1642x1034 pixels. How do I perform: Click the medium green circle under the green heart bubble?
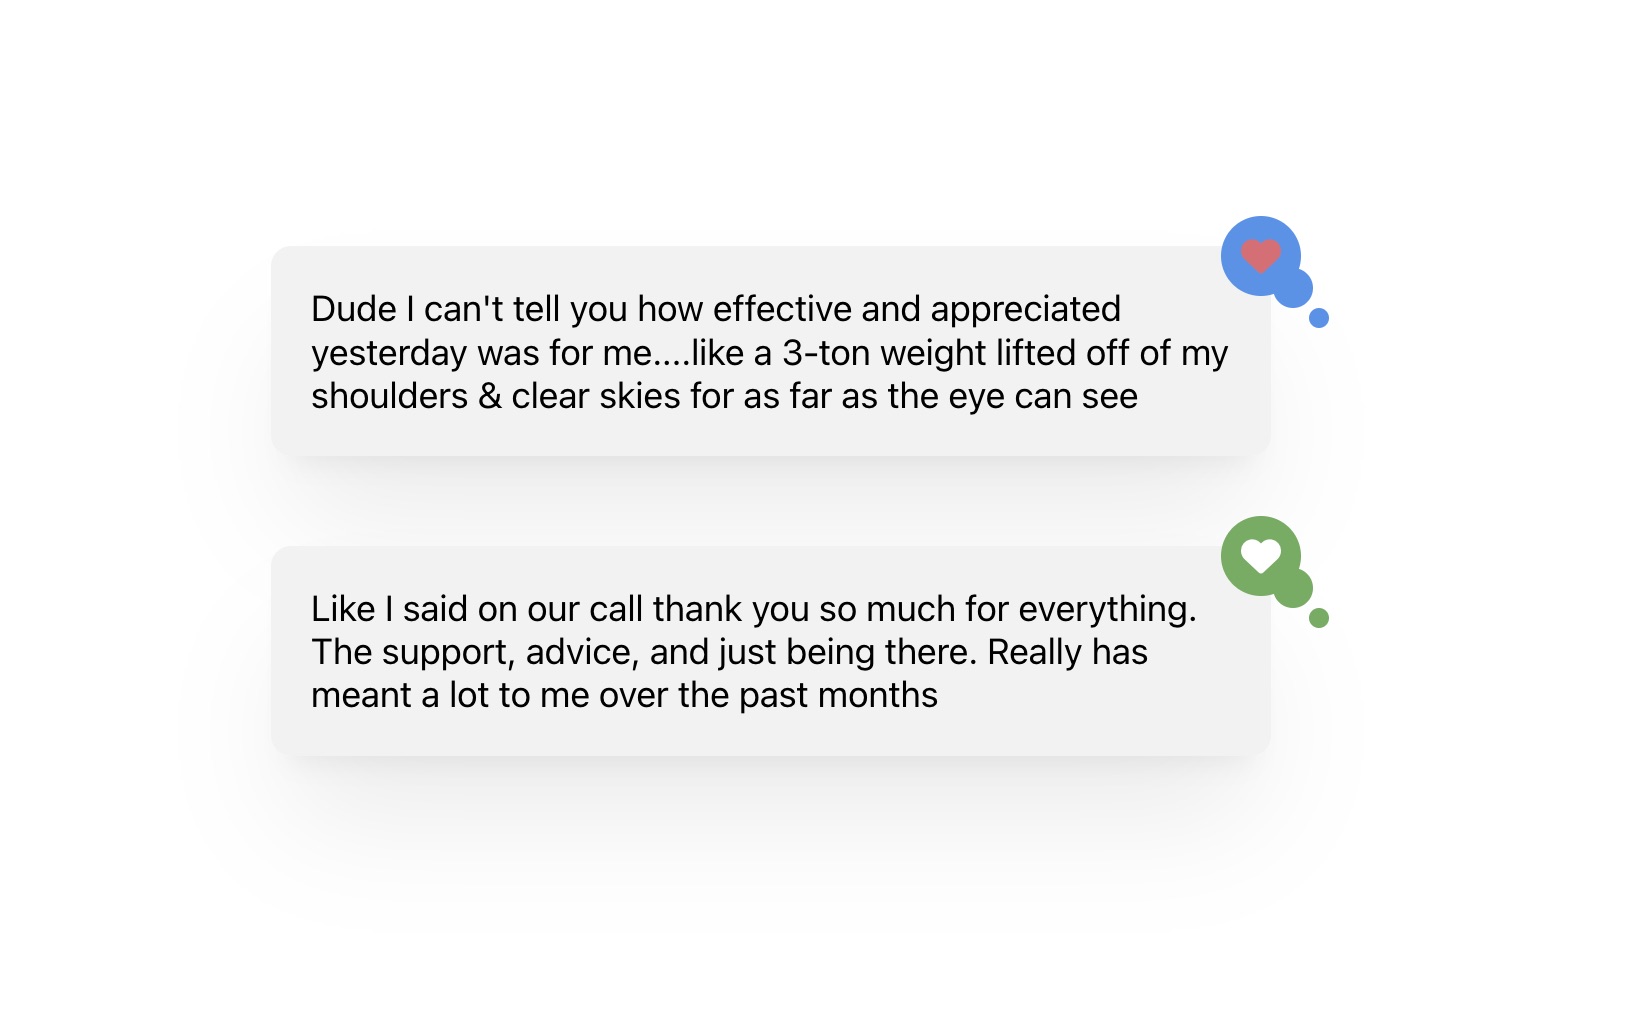[1293, 588]
